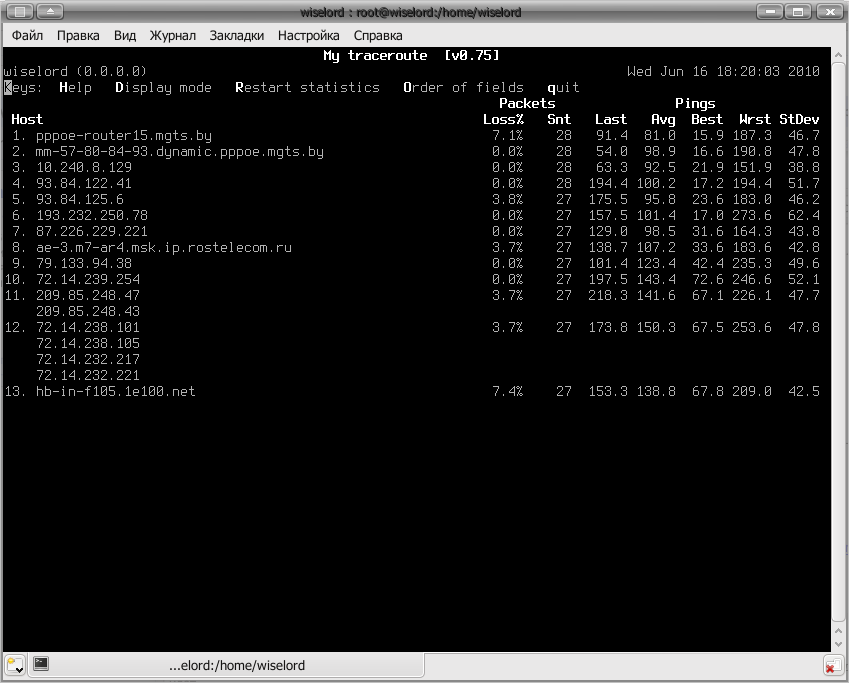
Task: Select the ...elord:/home/wiselord tab
Action: click(225, 665)
